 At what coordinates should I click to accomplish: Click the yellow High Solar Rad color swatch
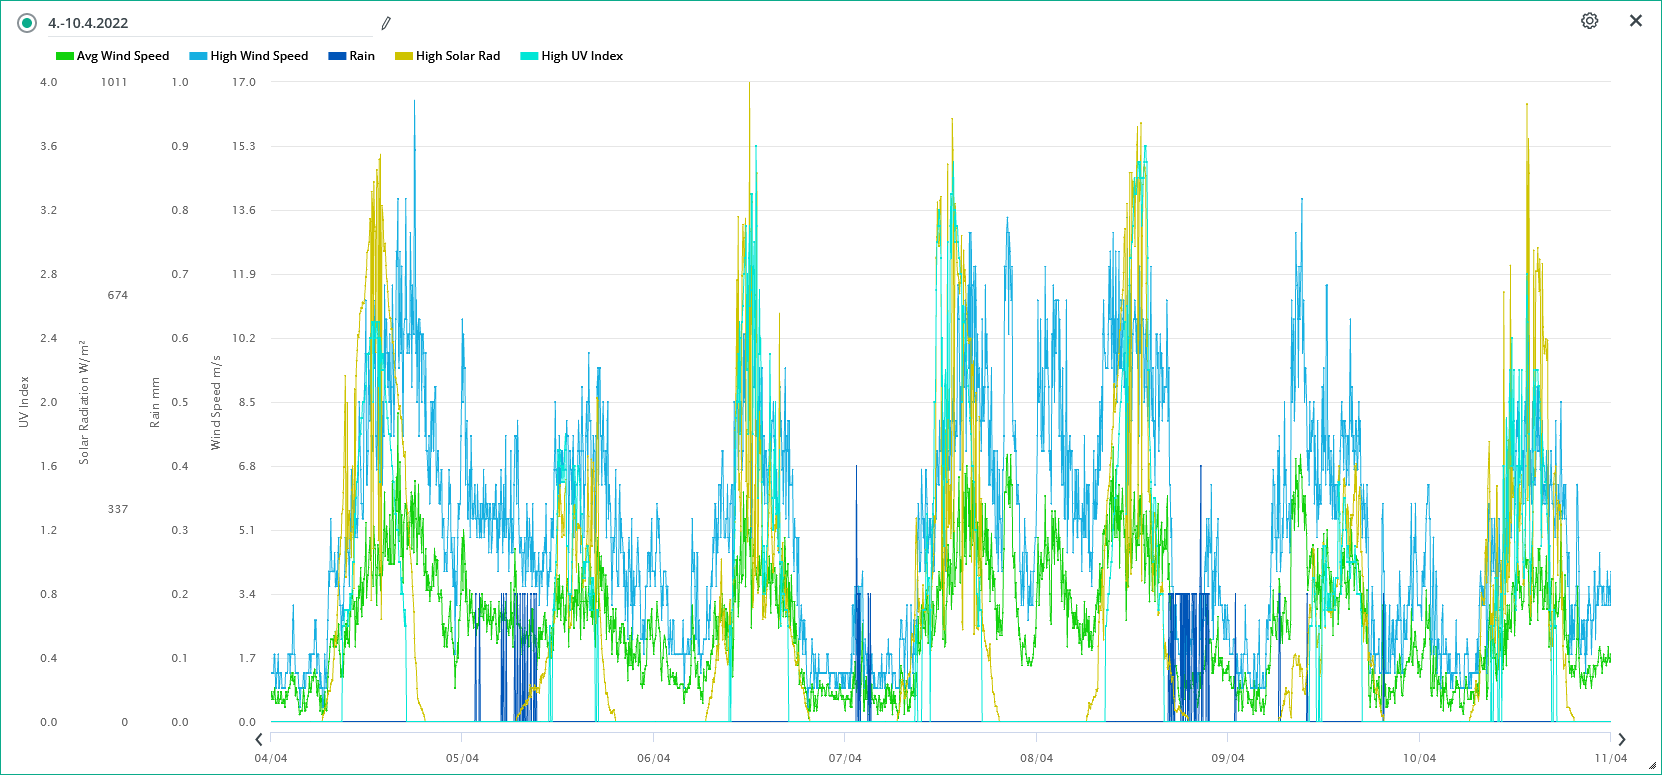point(404,56)
